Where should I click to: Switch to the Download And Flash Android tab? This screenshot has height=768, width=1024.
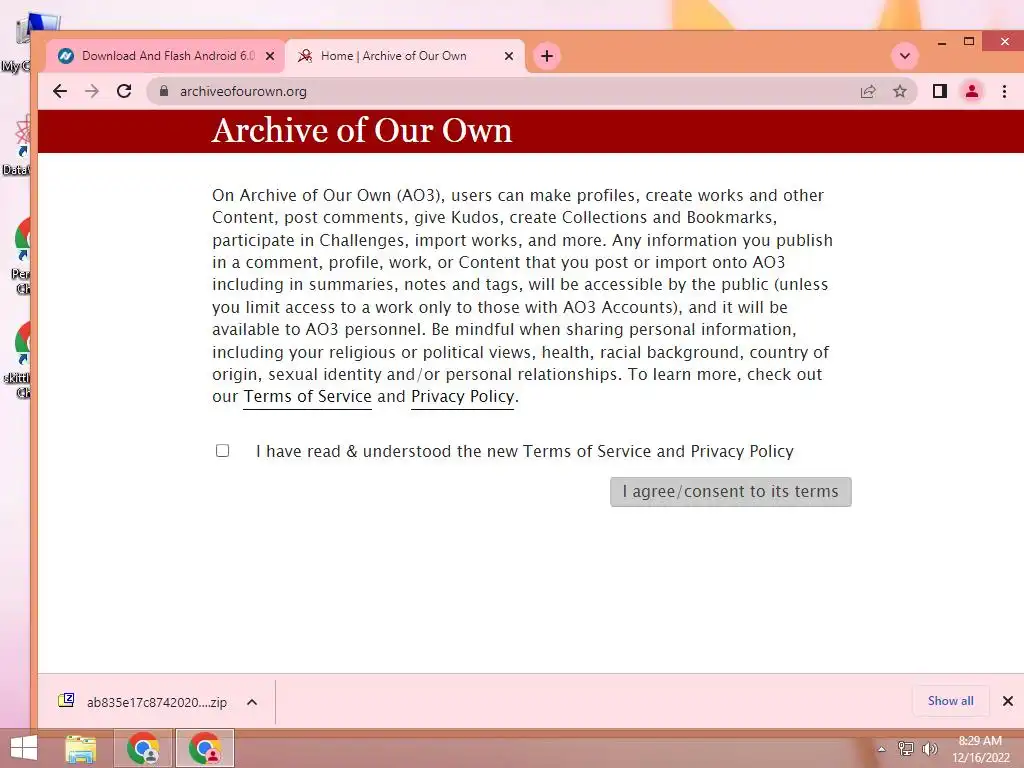coord(167,56)
